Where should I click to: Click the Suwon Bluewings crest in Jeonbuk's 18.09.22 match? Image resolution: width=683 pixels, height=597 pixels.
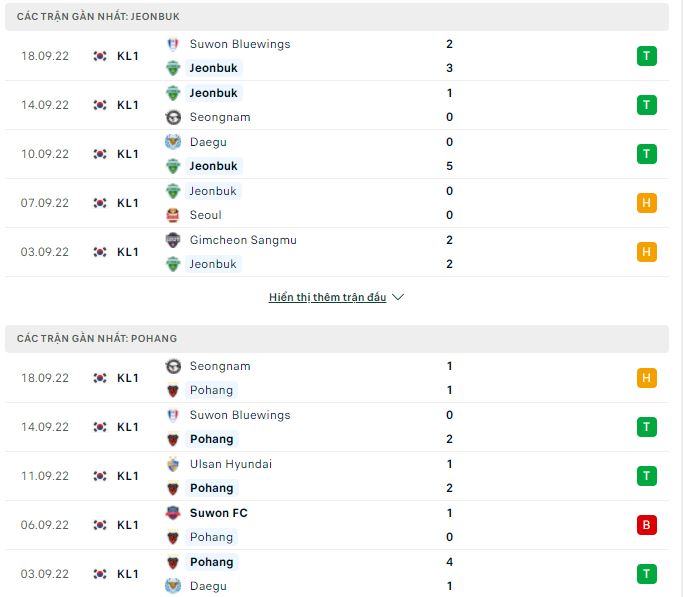(x=173, y=44)
